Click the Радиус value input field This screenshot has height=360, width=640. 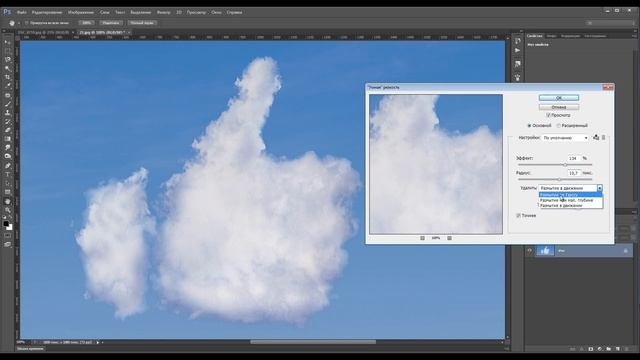[x=573, y=173]
